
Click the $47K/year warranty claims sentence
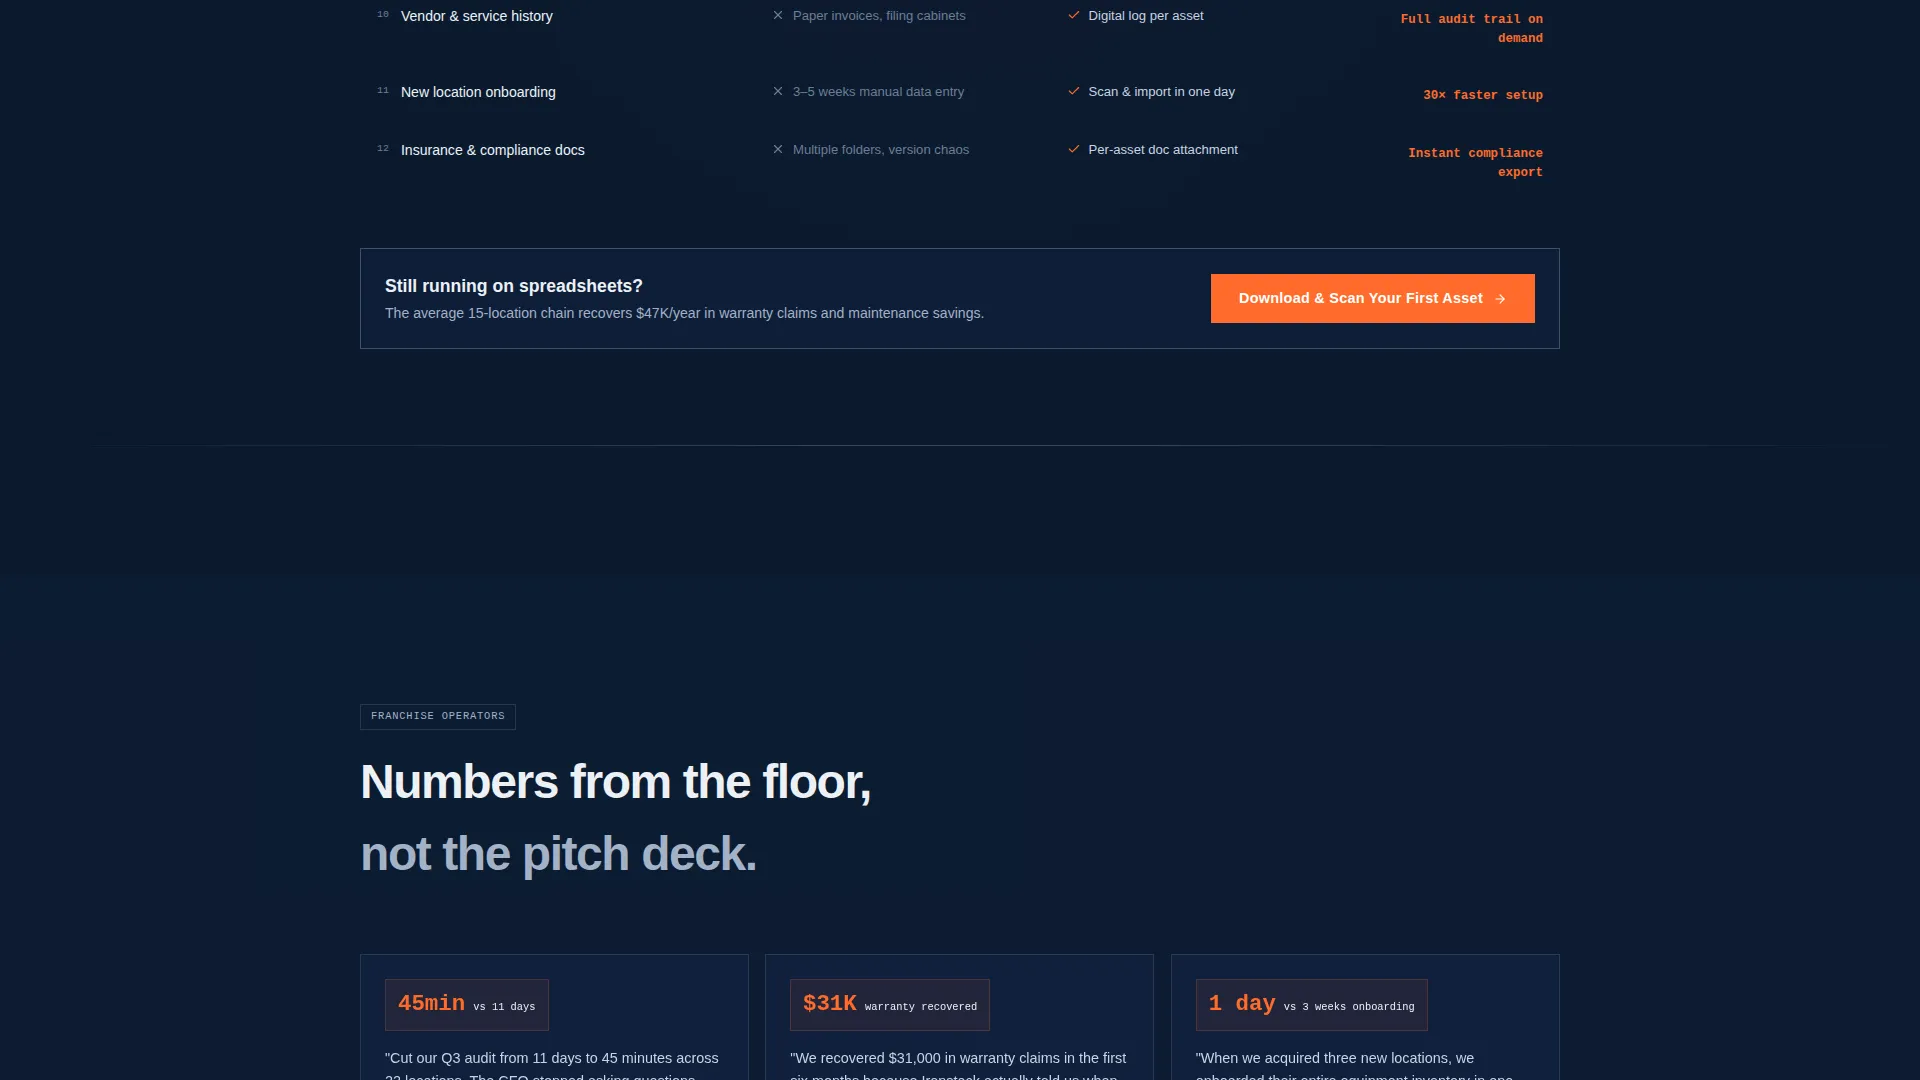pos(684,313)
